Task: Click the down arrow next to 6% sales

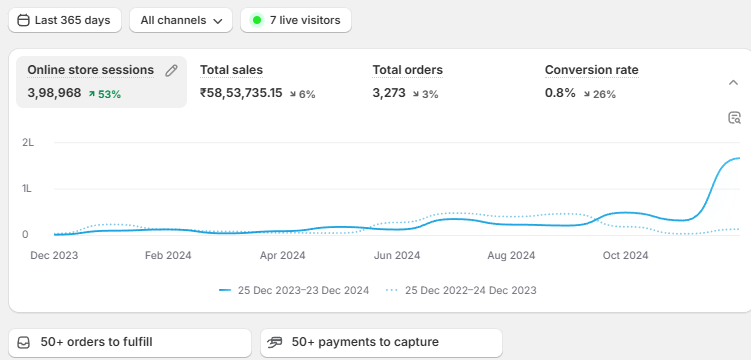Action: click(x=293, y=94)
